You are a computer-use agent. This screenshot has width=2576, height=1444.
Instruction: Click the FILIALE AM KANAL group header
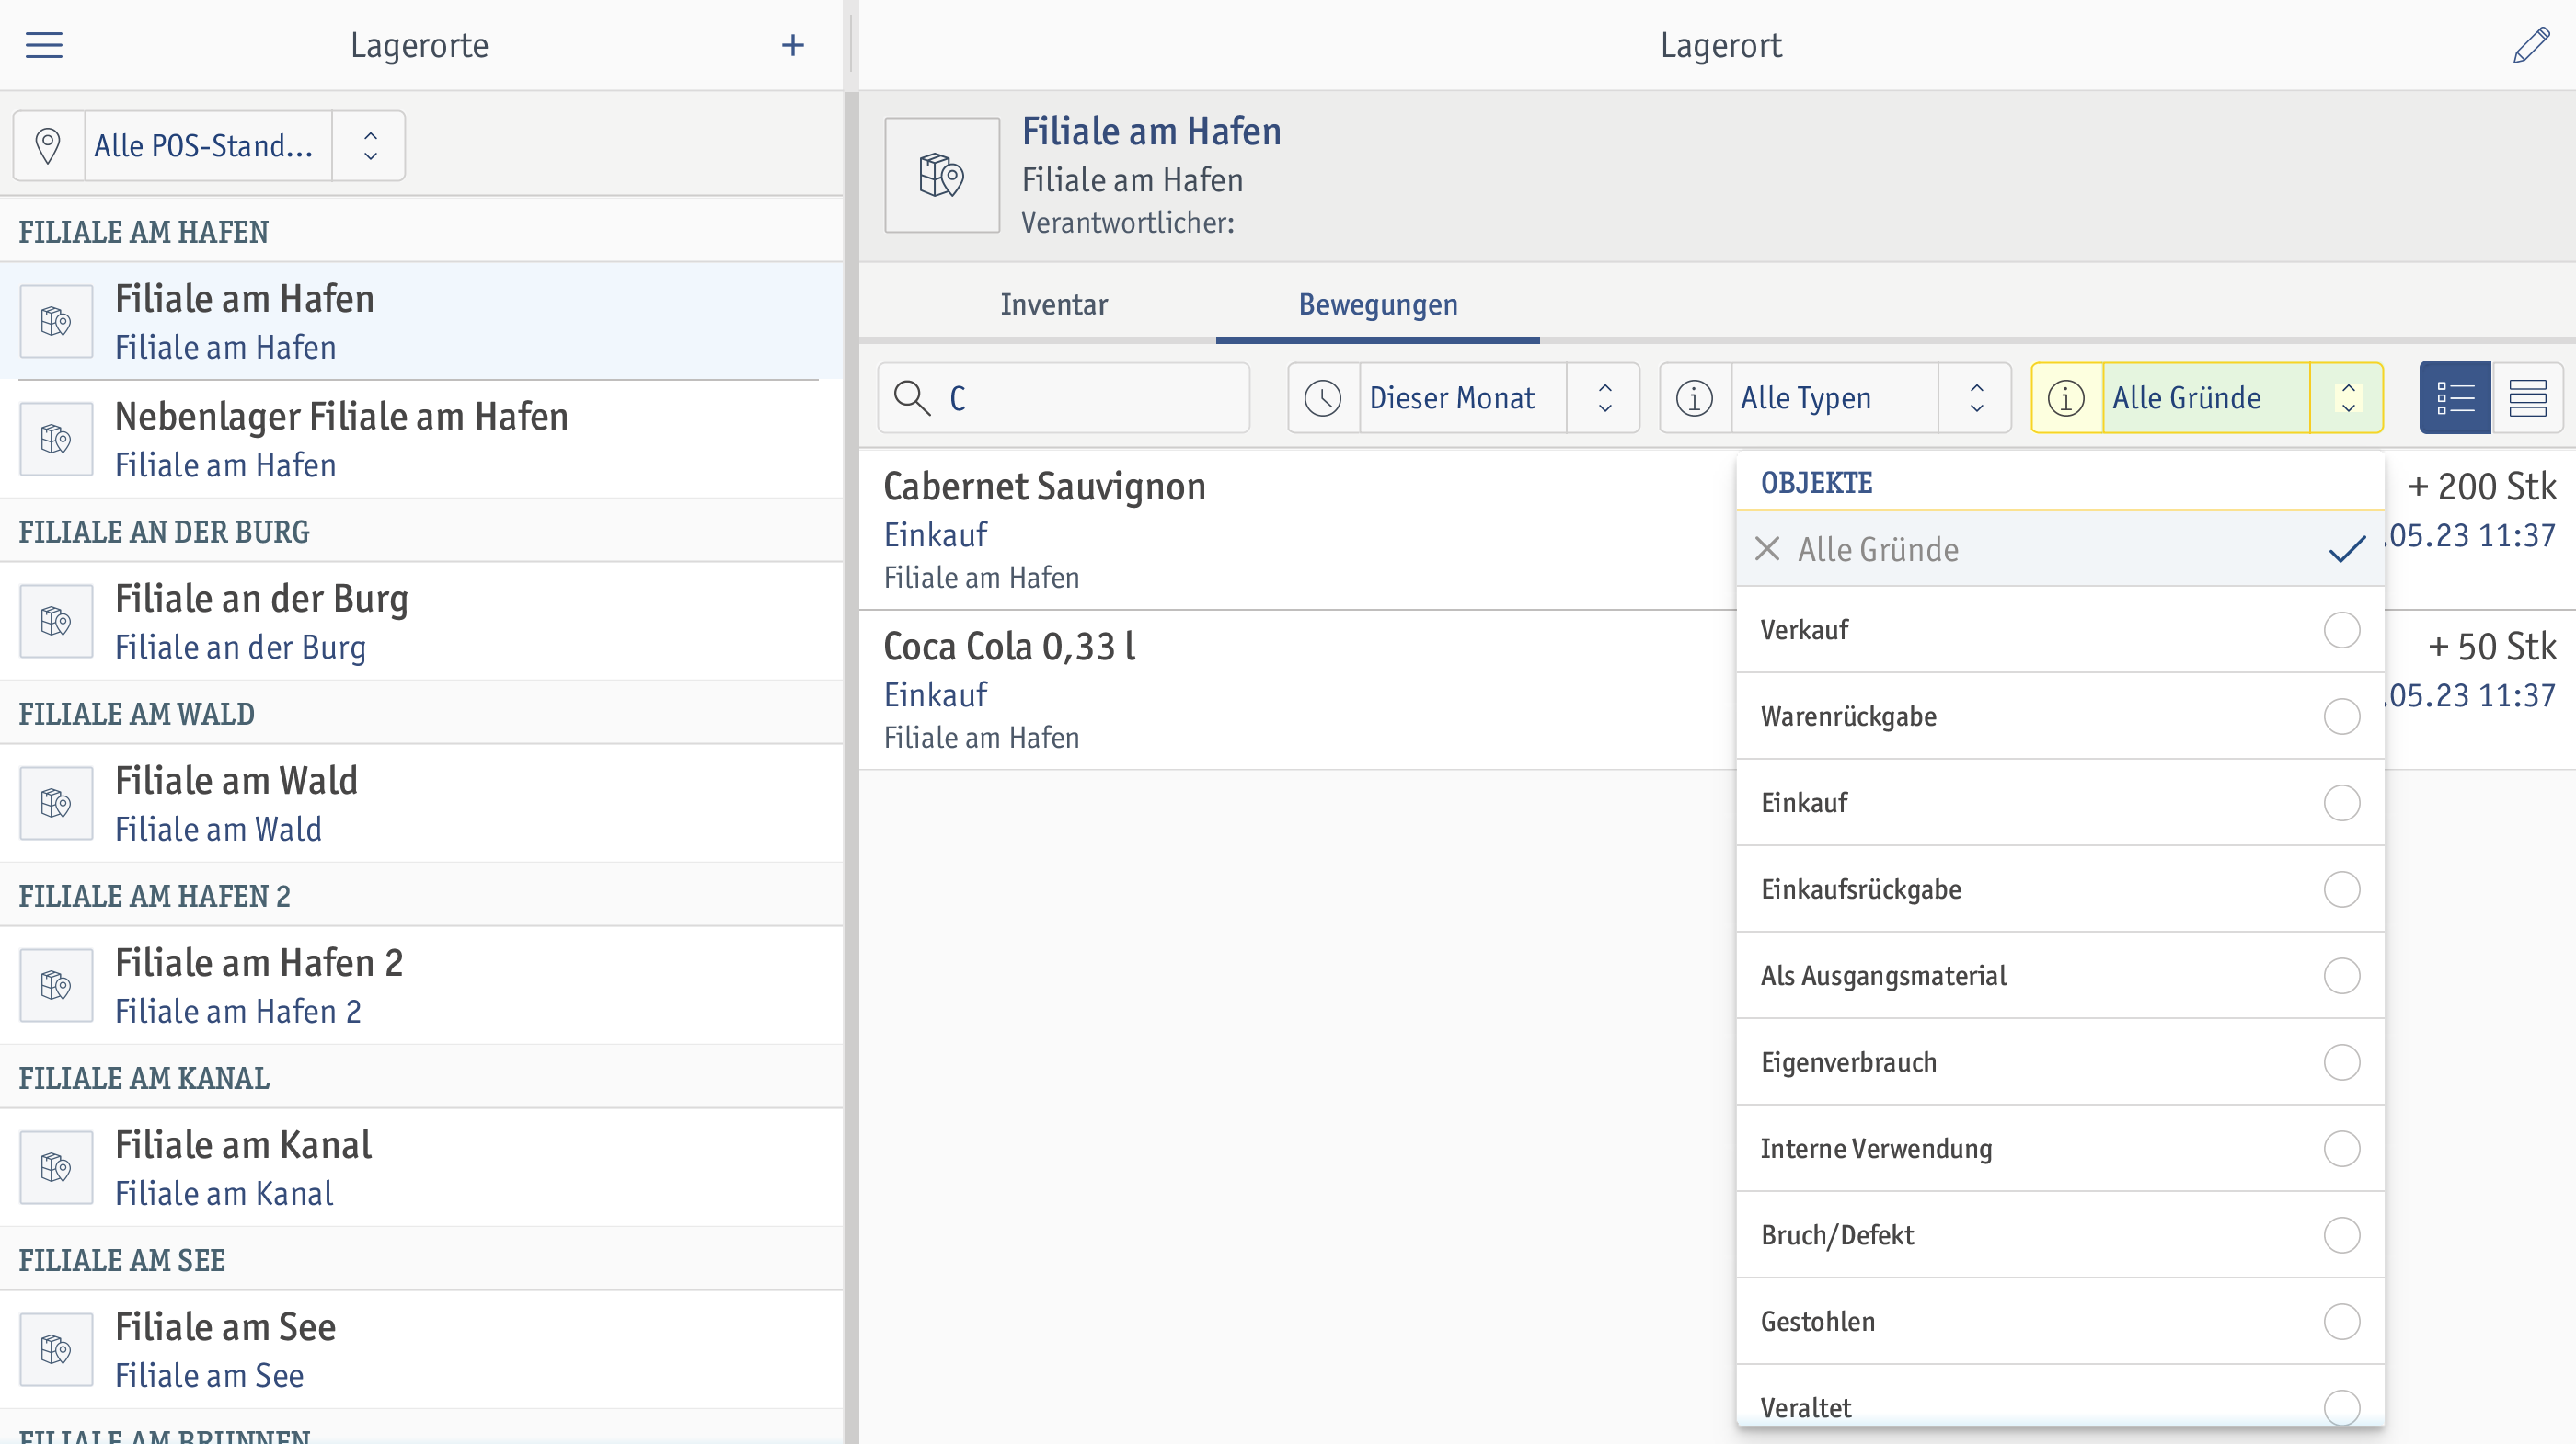pyautogui.click(x=421, y=1078)
